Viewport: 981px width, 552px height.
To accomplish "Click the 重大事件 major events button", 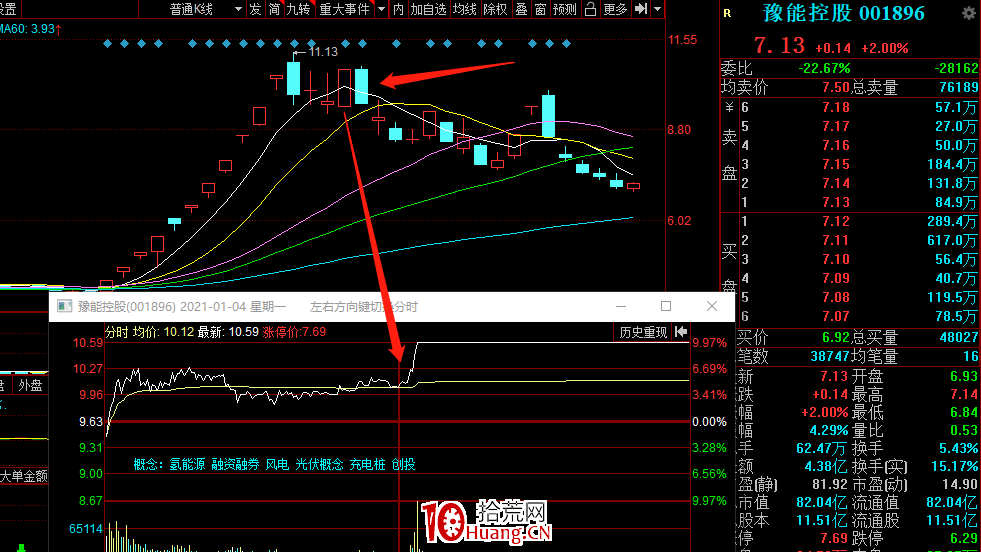I will click(x=344, y=9).
